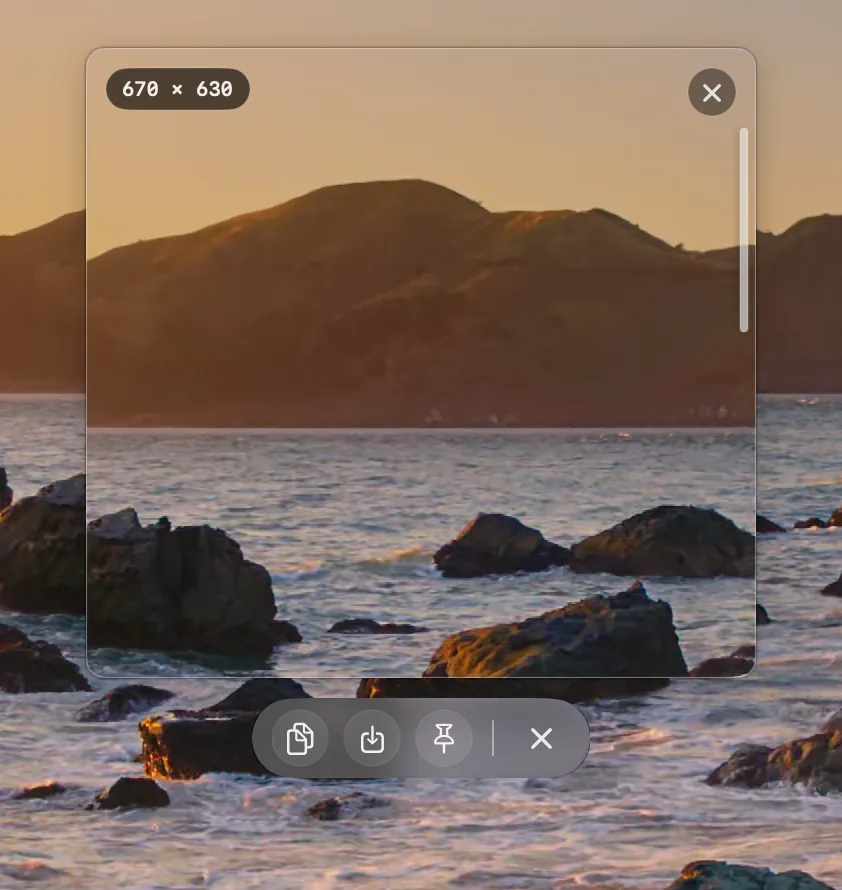Save the capture with the download icon
The width and height of the screenshot is (842, 890).
click(372, 738)
